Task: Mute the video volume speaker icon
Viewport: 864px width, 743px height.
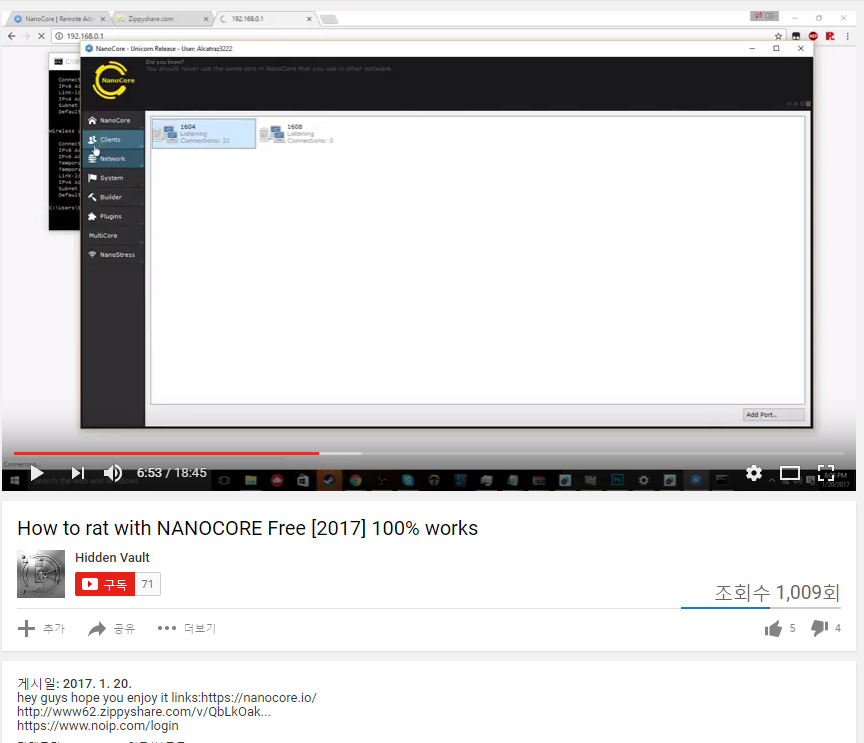Action: point(113,473)
